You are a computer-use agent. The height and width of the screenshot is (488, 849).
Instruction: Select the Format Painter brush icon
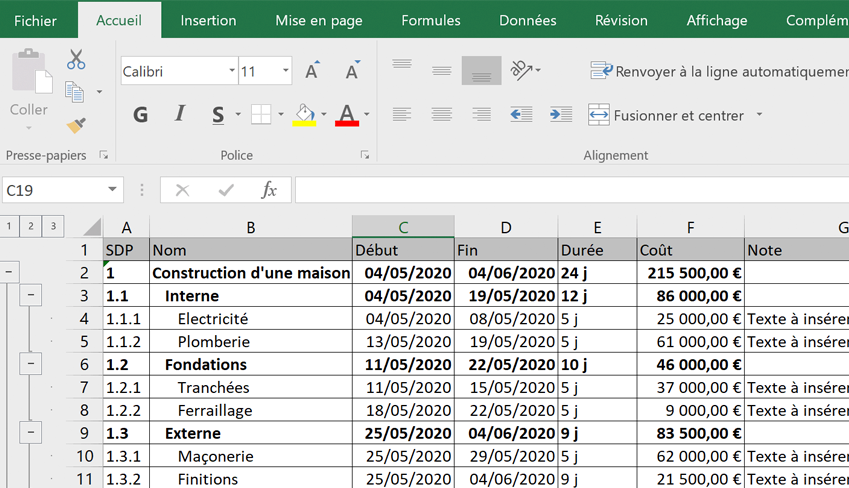click(76, 126)
